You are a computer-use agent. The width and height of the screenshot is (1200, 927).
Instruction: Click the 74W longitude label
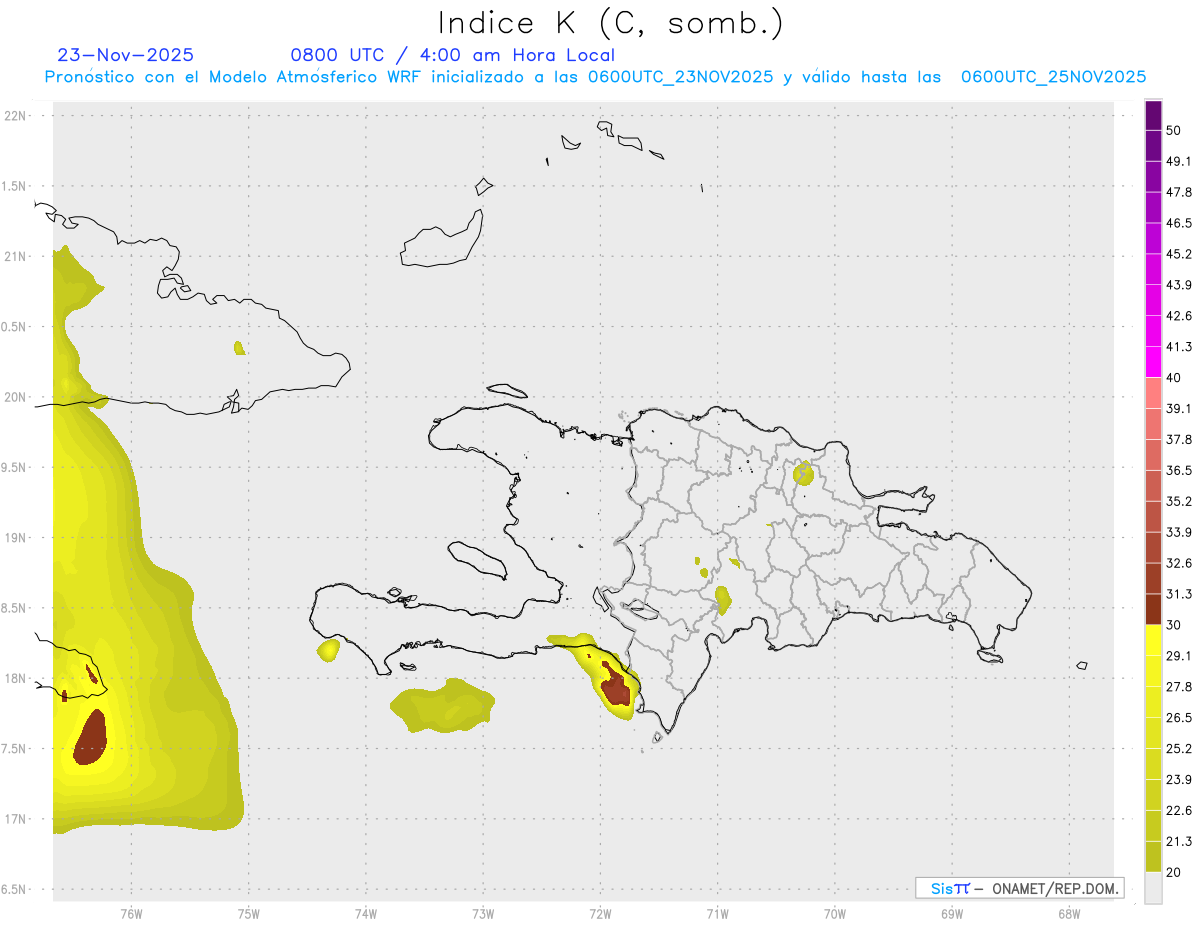click(366, 913)
